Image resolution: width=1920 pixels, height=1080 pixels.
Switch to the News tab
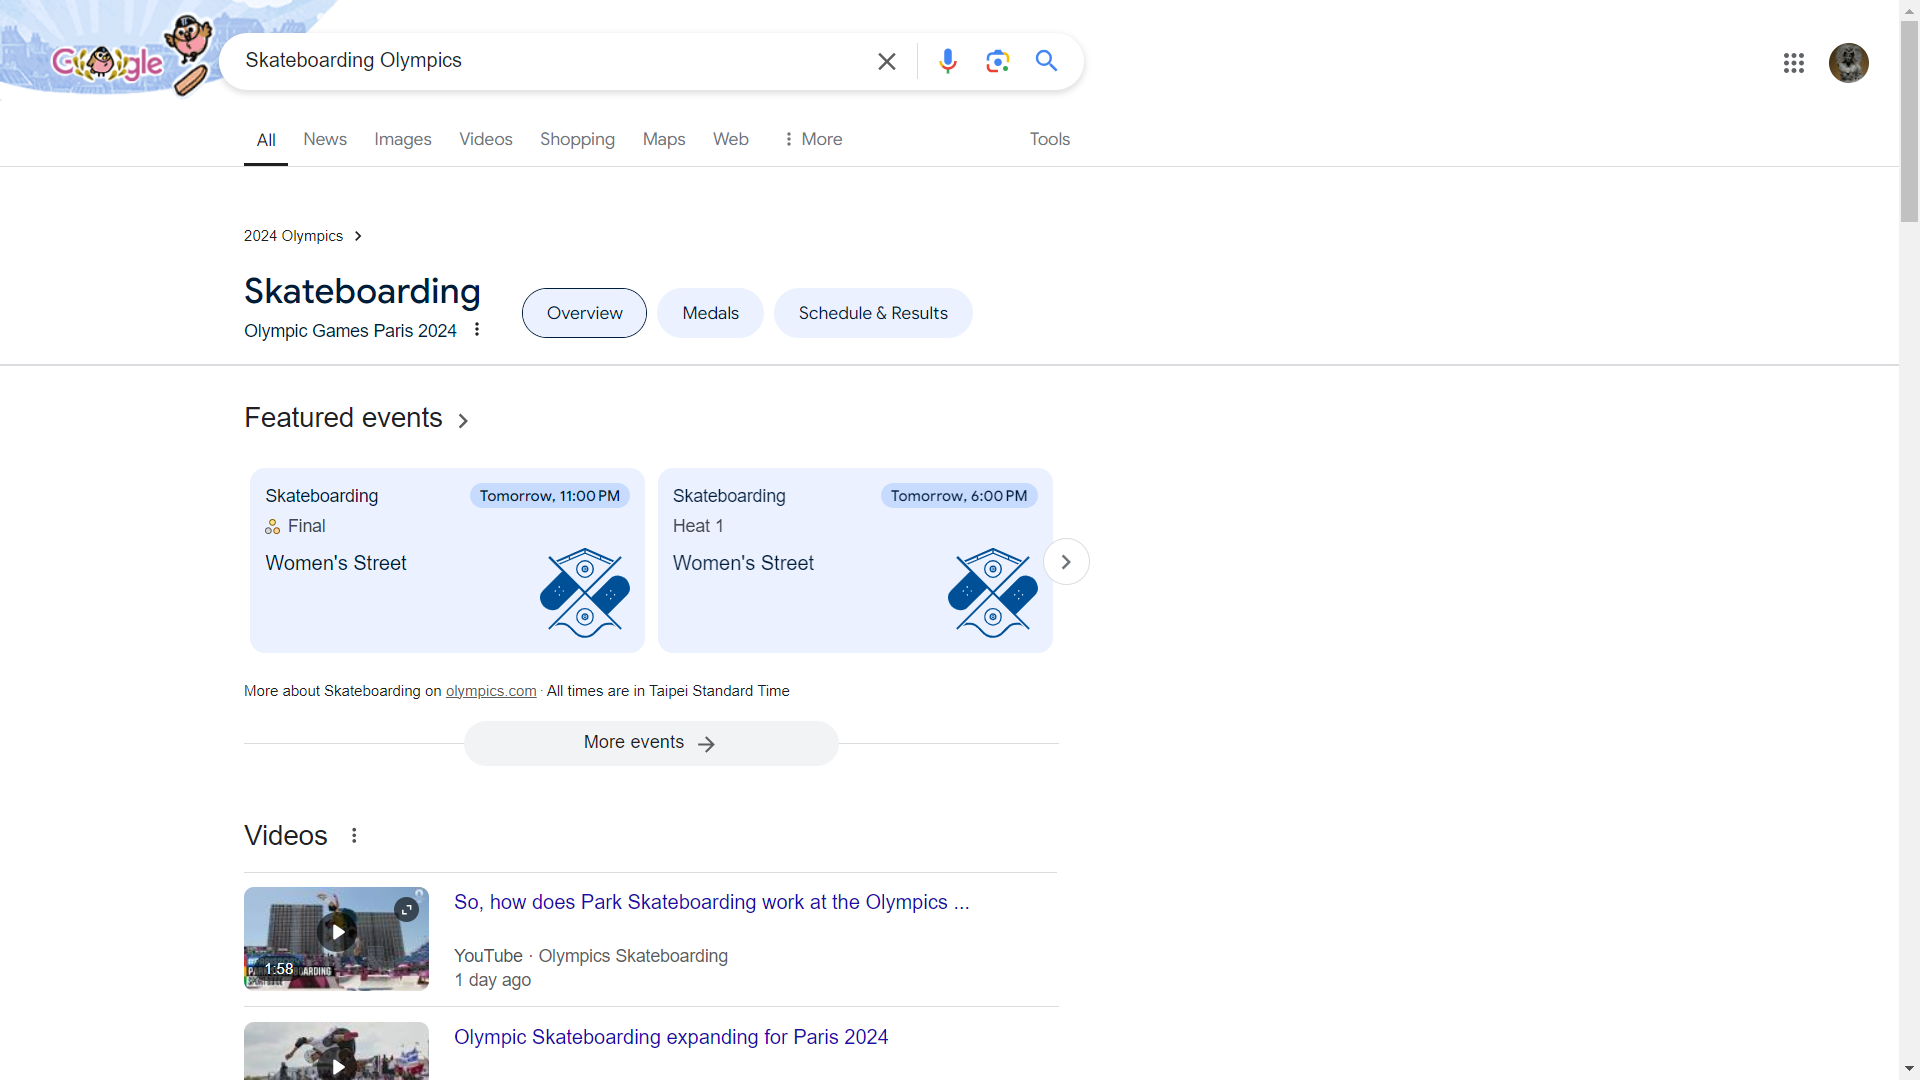pyautogui.click(x=325, y=139)
